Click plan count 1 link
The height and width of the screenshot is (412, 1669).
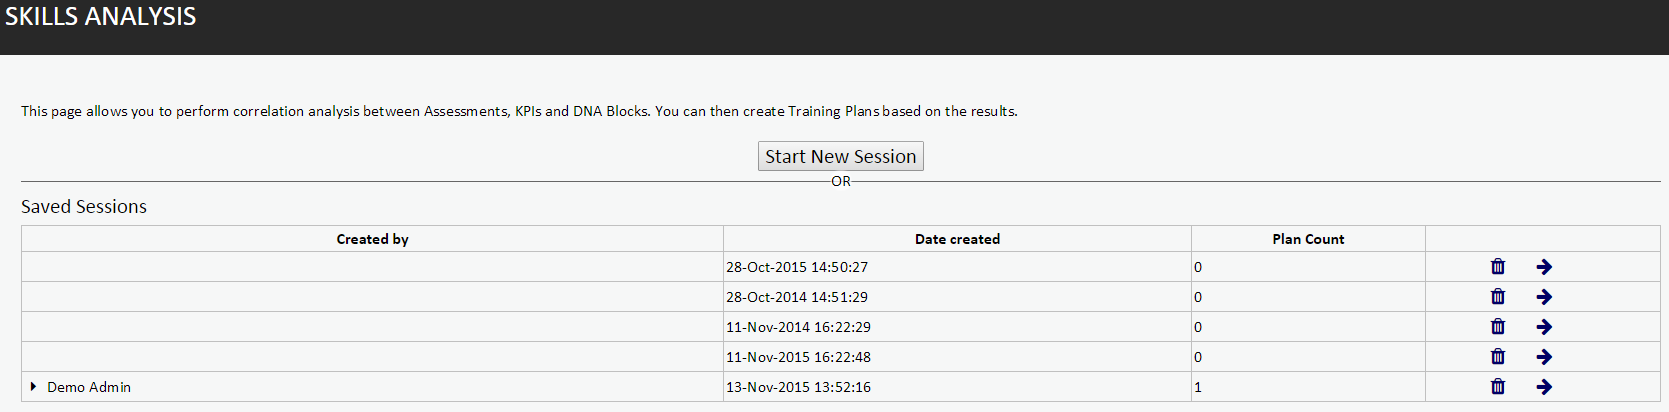click(x=1197, y=387)
